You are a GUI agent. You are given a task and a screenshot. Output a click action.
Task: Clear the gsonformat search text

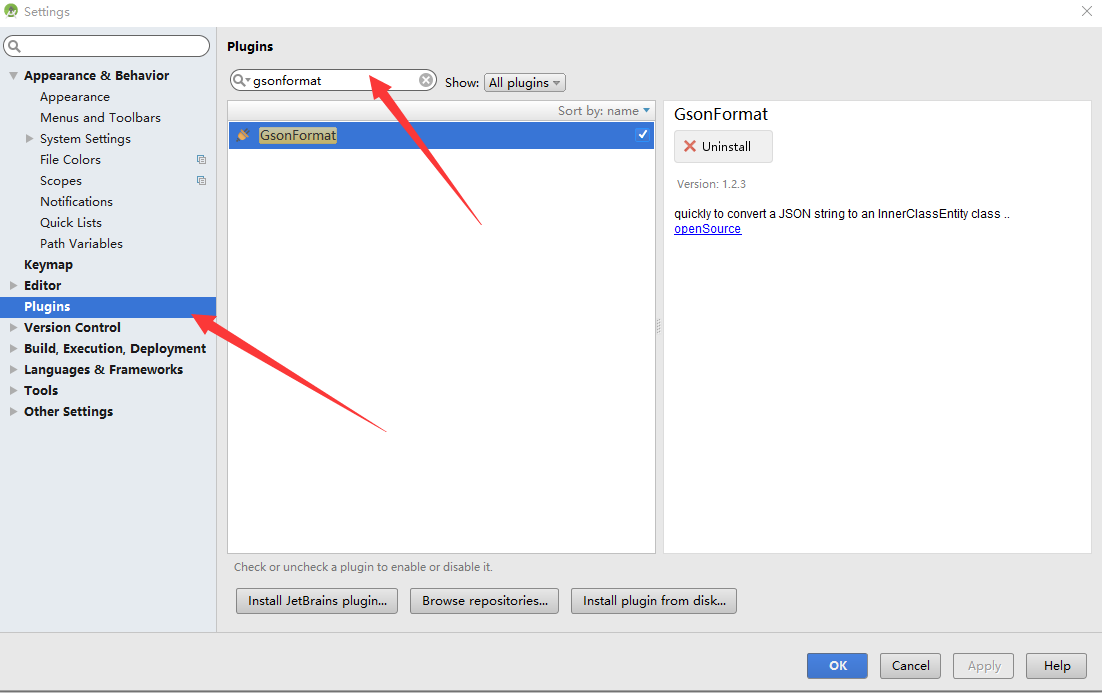[426, 80]
